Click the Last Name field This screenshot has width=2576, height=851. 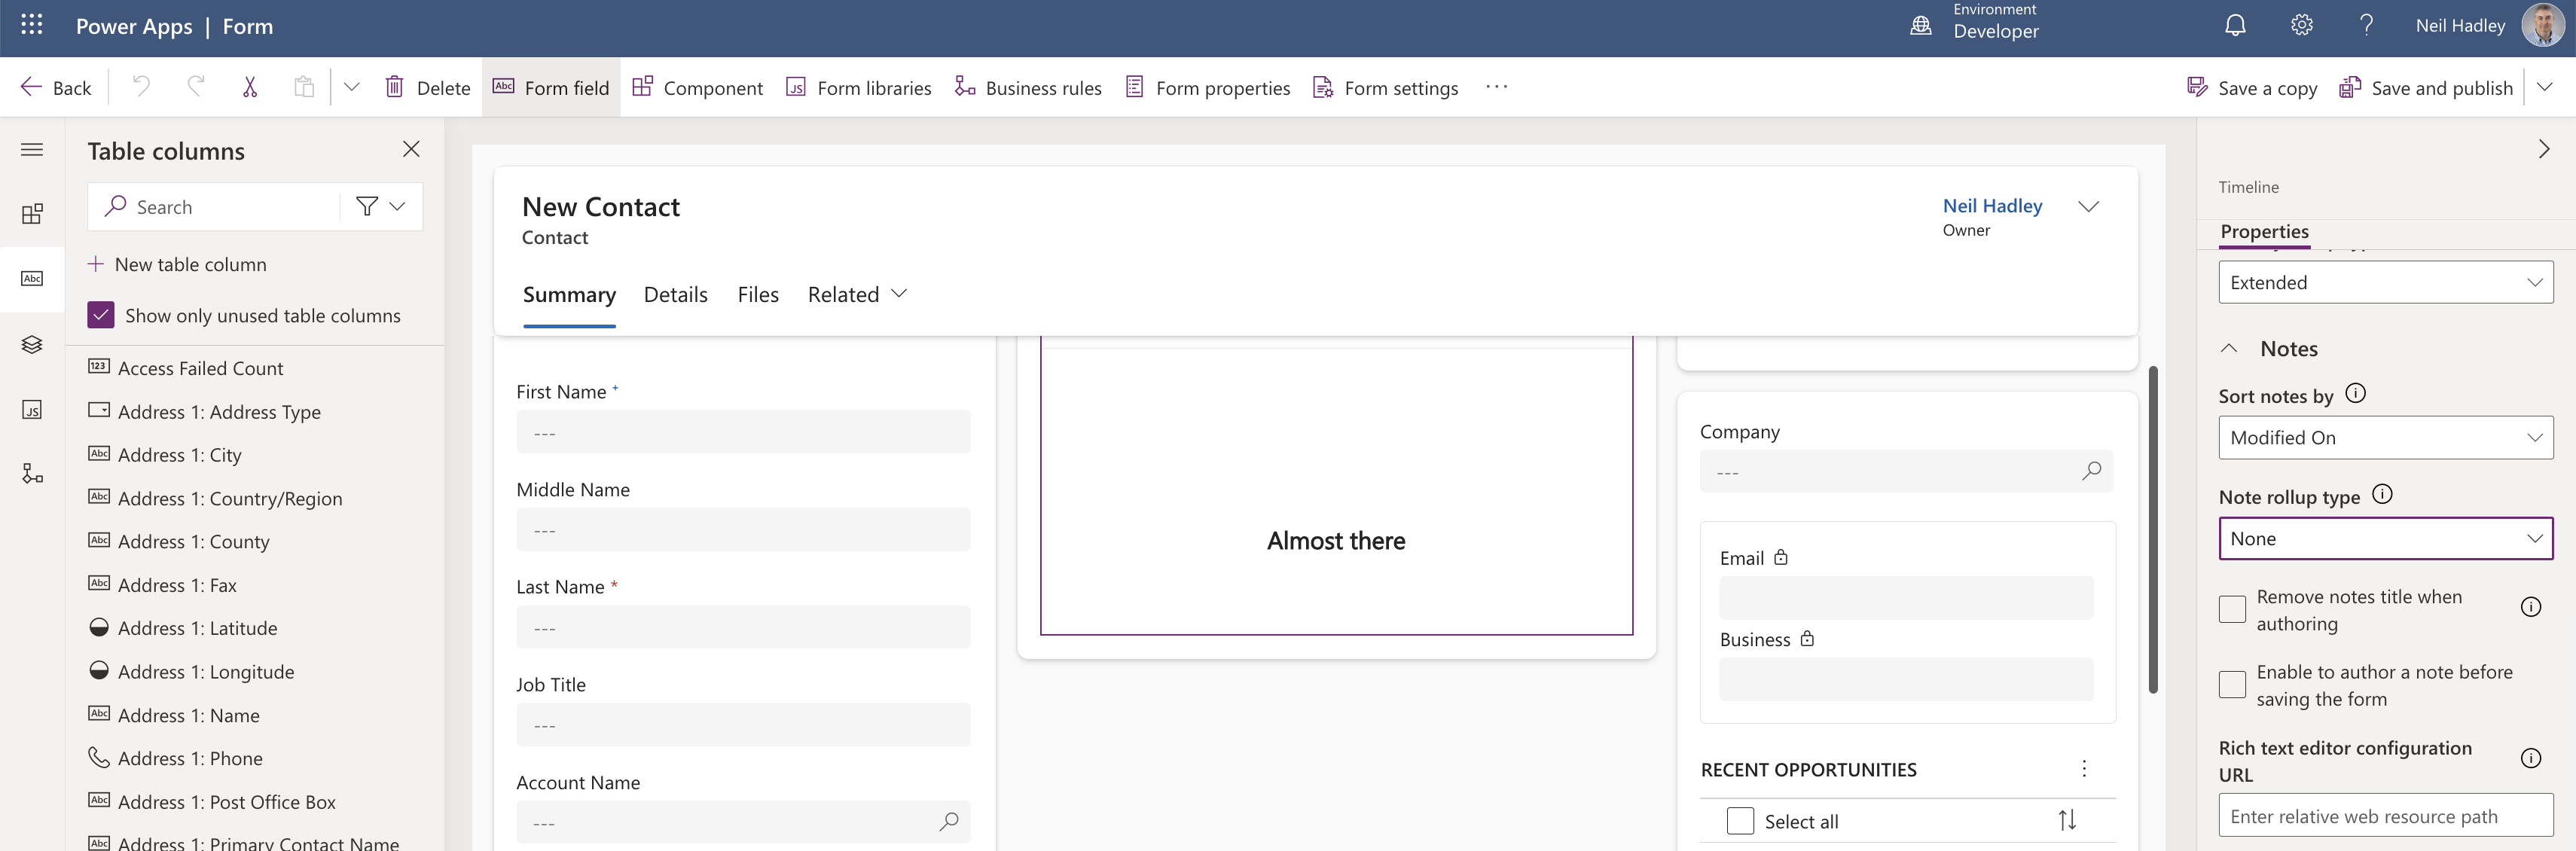[743, 627]
